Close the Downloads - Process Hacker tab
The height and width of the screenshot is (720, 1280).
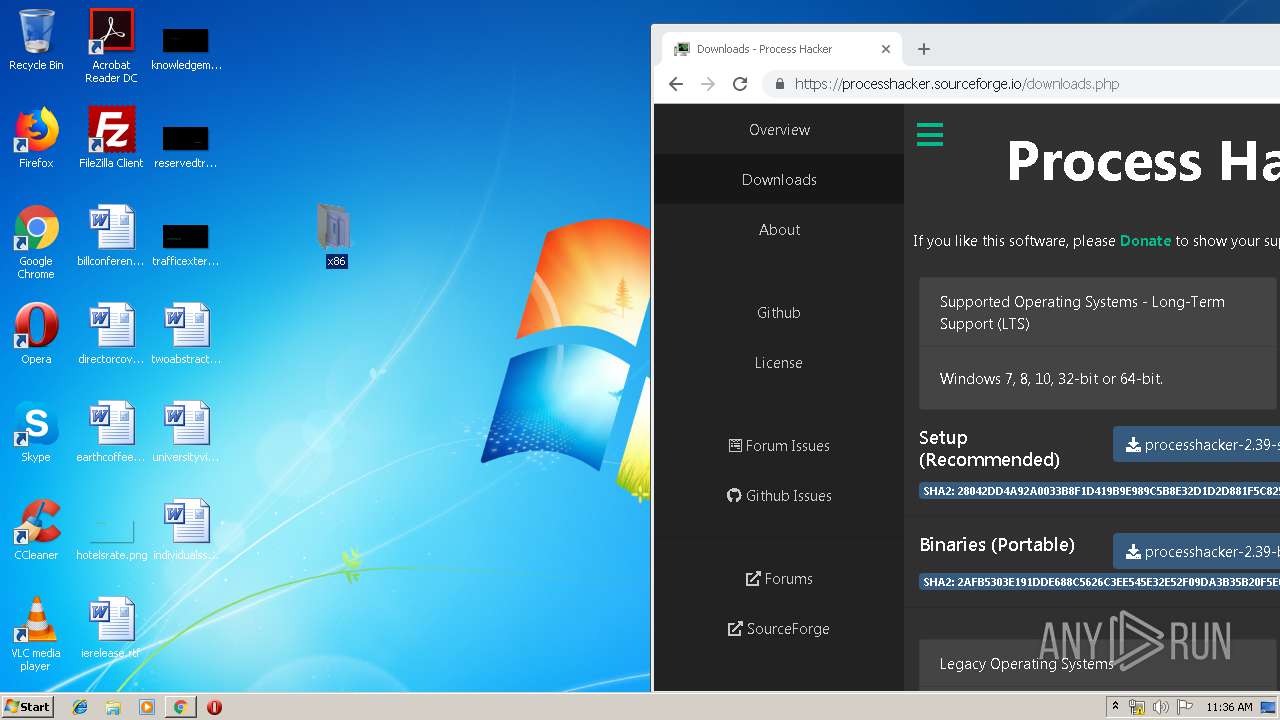[x=886, y=49]
